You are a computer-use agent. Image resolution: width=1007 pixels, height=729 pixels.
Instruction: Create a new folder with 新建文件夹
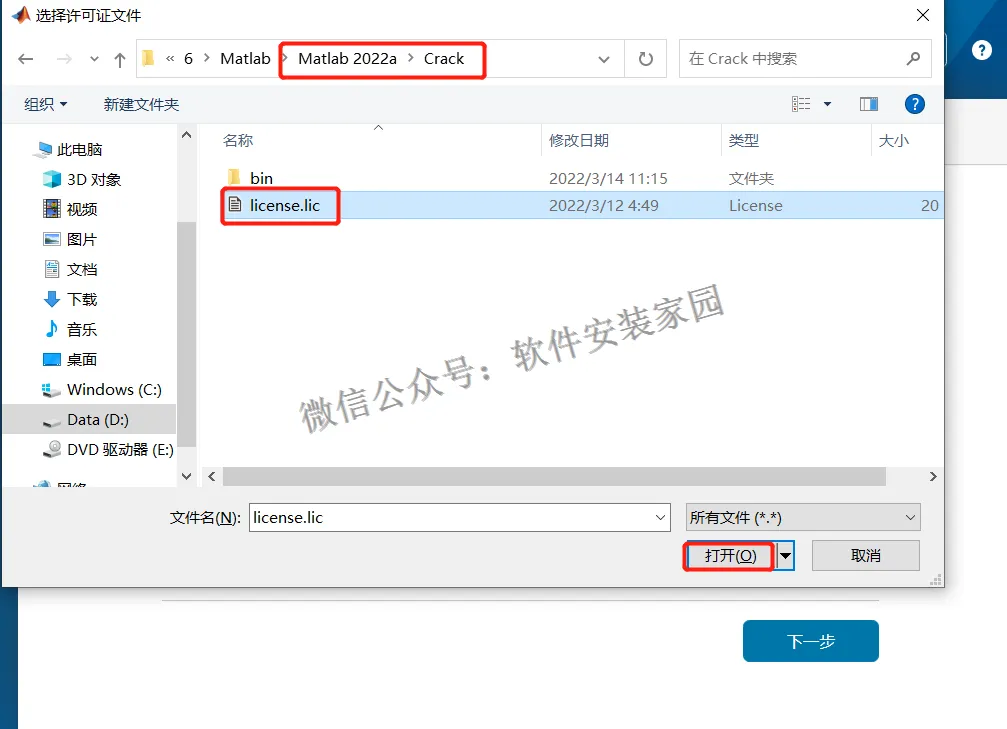(x=141, y=104)
